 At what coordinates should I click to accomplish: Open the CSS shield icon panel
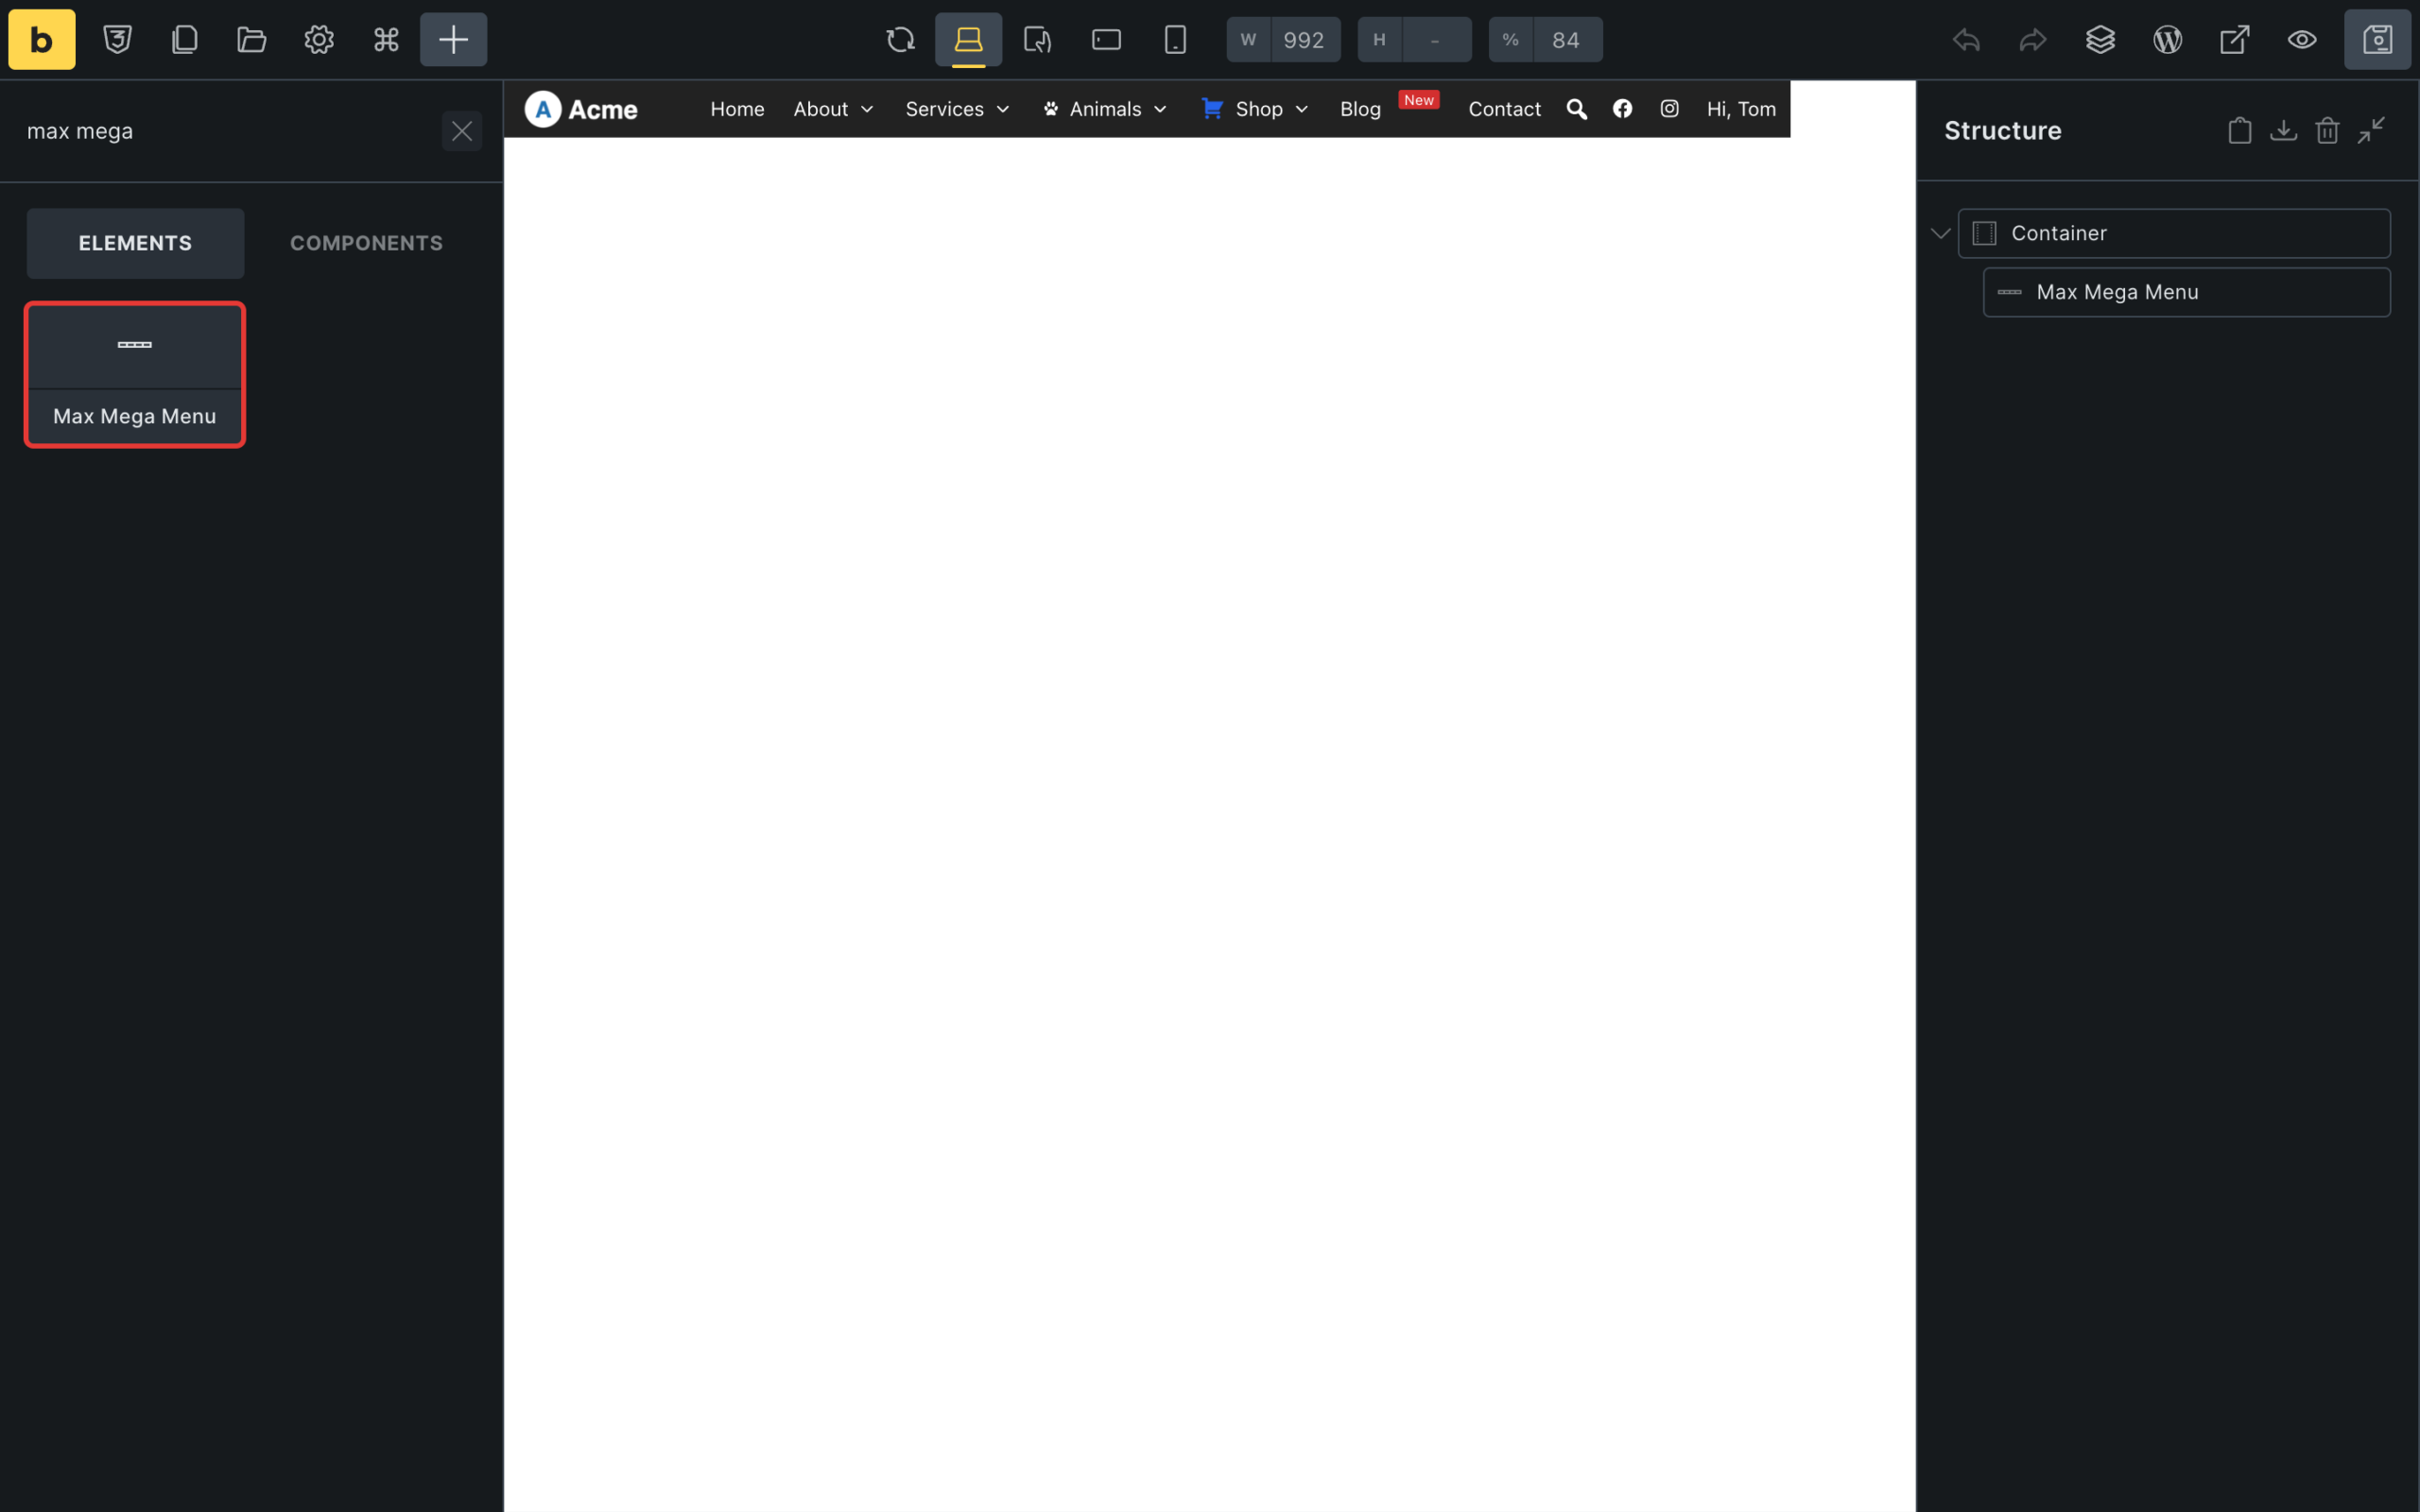tap(118, 40)
